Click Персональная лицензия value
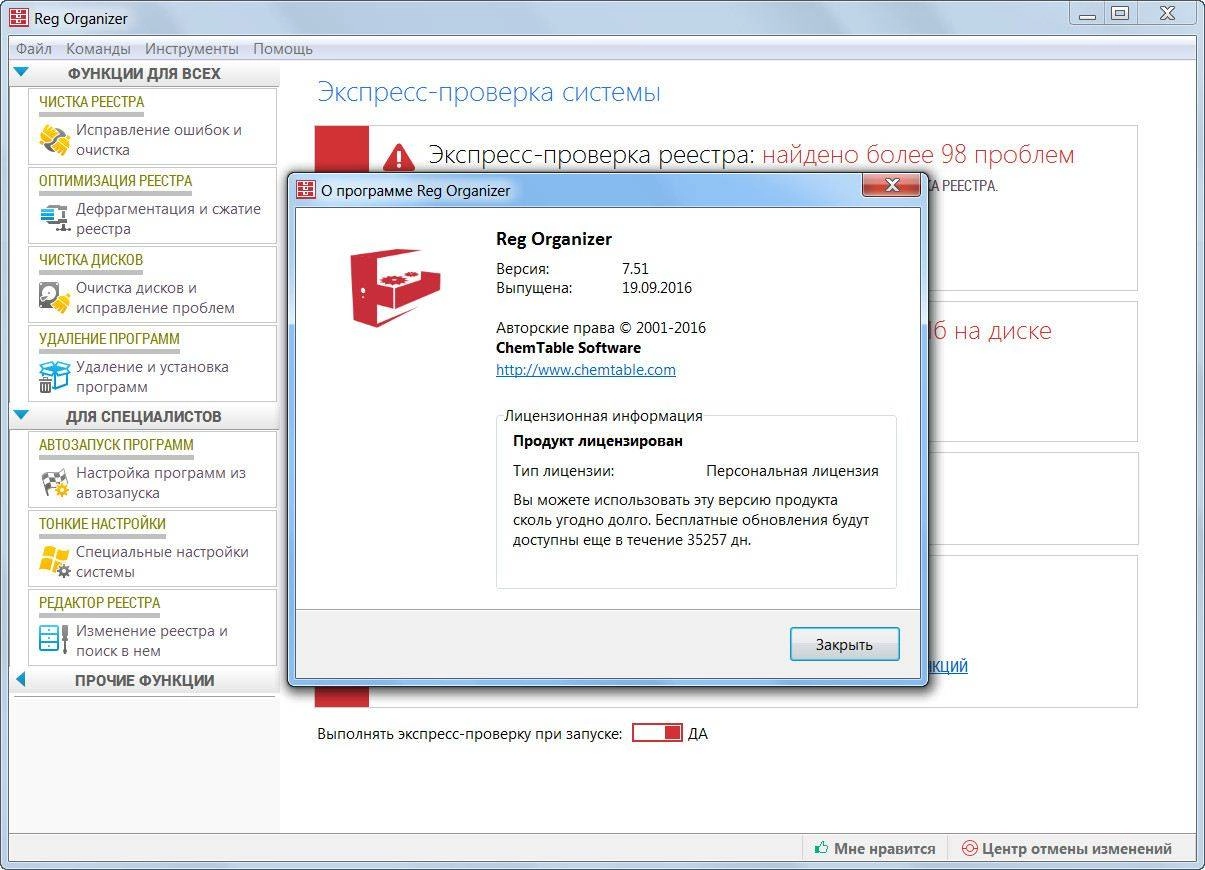This screenshot has height=870, width=1205. pyautogui.click(x=792, y=470)
